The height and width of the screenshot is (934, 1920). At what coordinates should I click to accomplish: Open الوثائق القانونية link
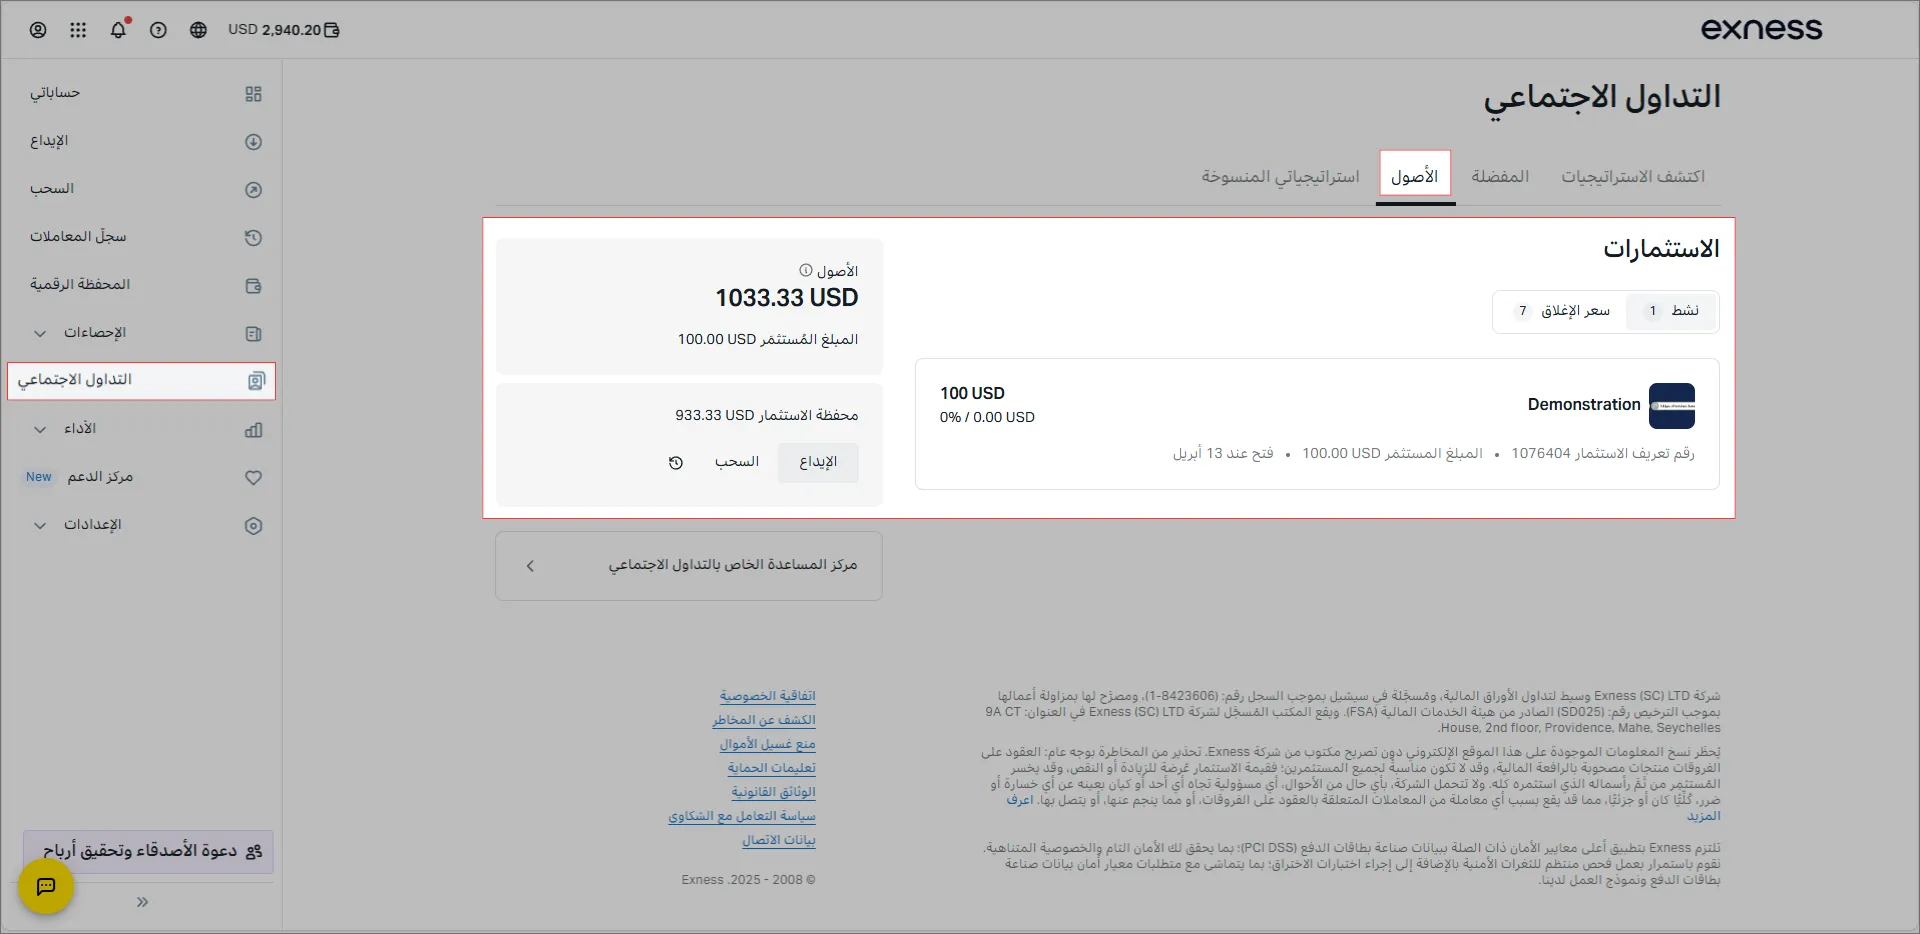[x=774, y=792]
